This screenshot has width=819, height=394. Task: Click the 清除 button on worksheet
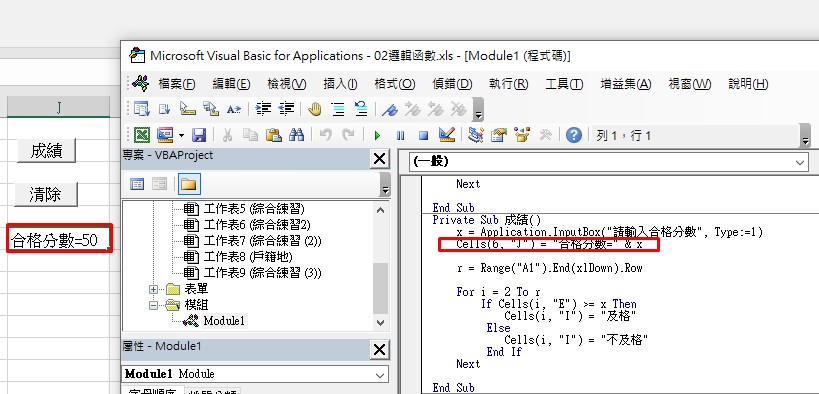point(45,194)
